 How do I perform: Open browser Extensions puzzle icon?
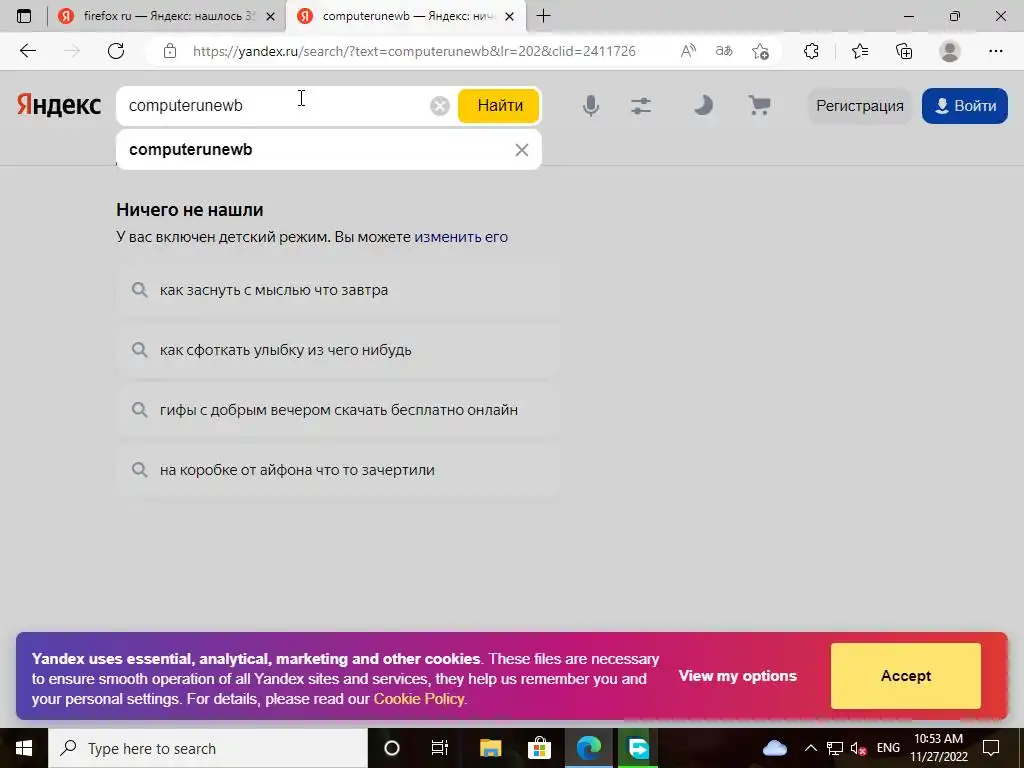[811, 51]
